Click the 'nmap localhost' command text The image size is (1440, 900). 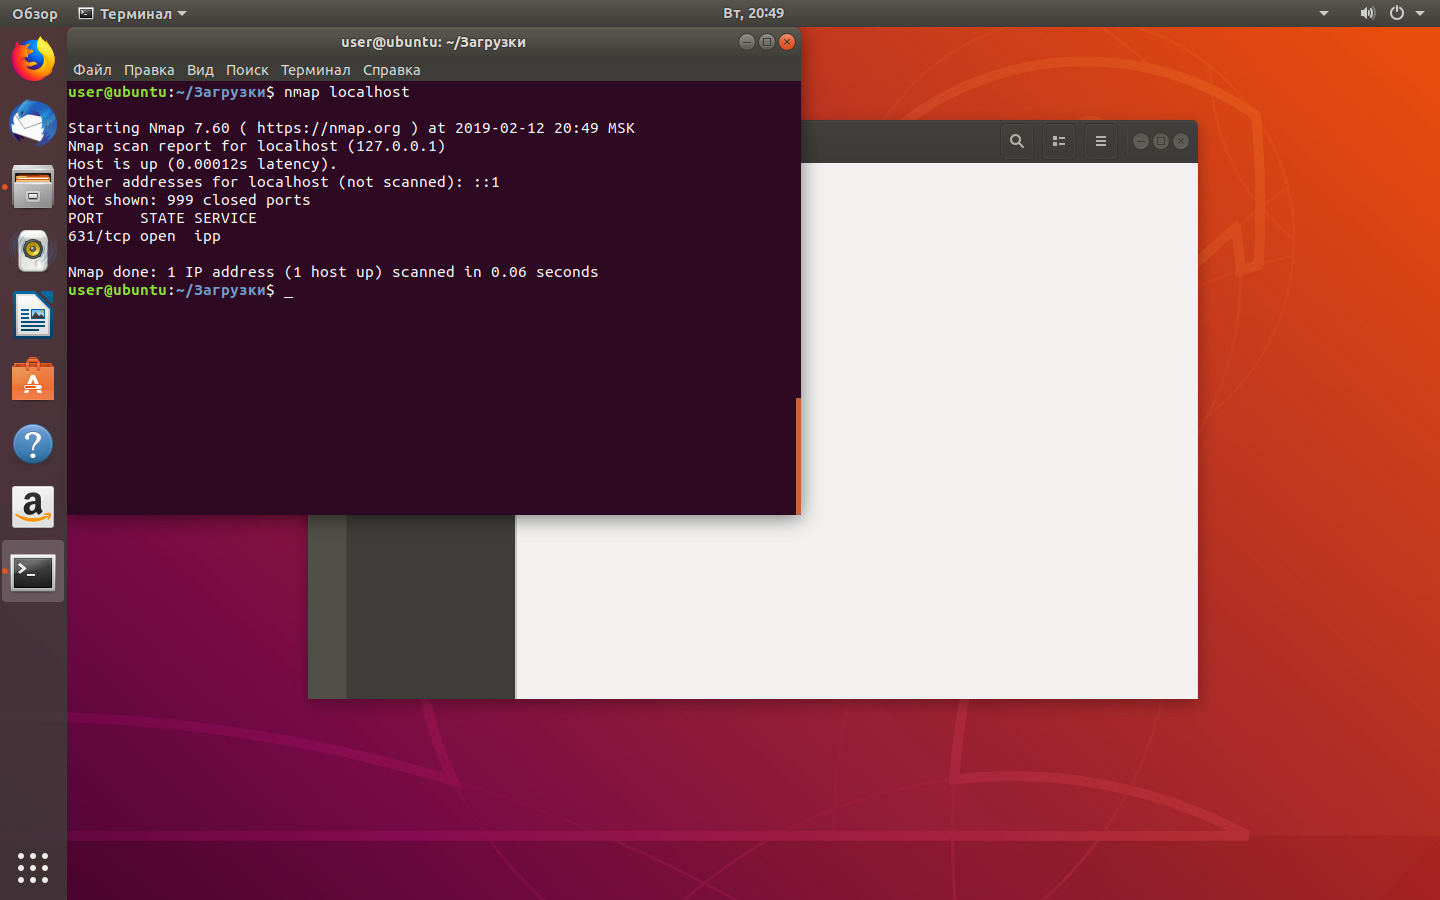347,92
